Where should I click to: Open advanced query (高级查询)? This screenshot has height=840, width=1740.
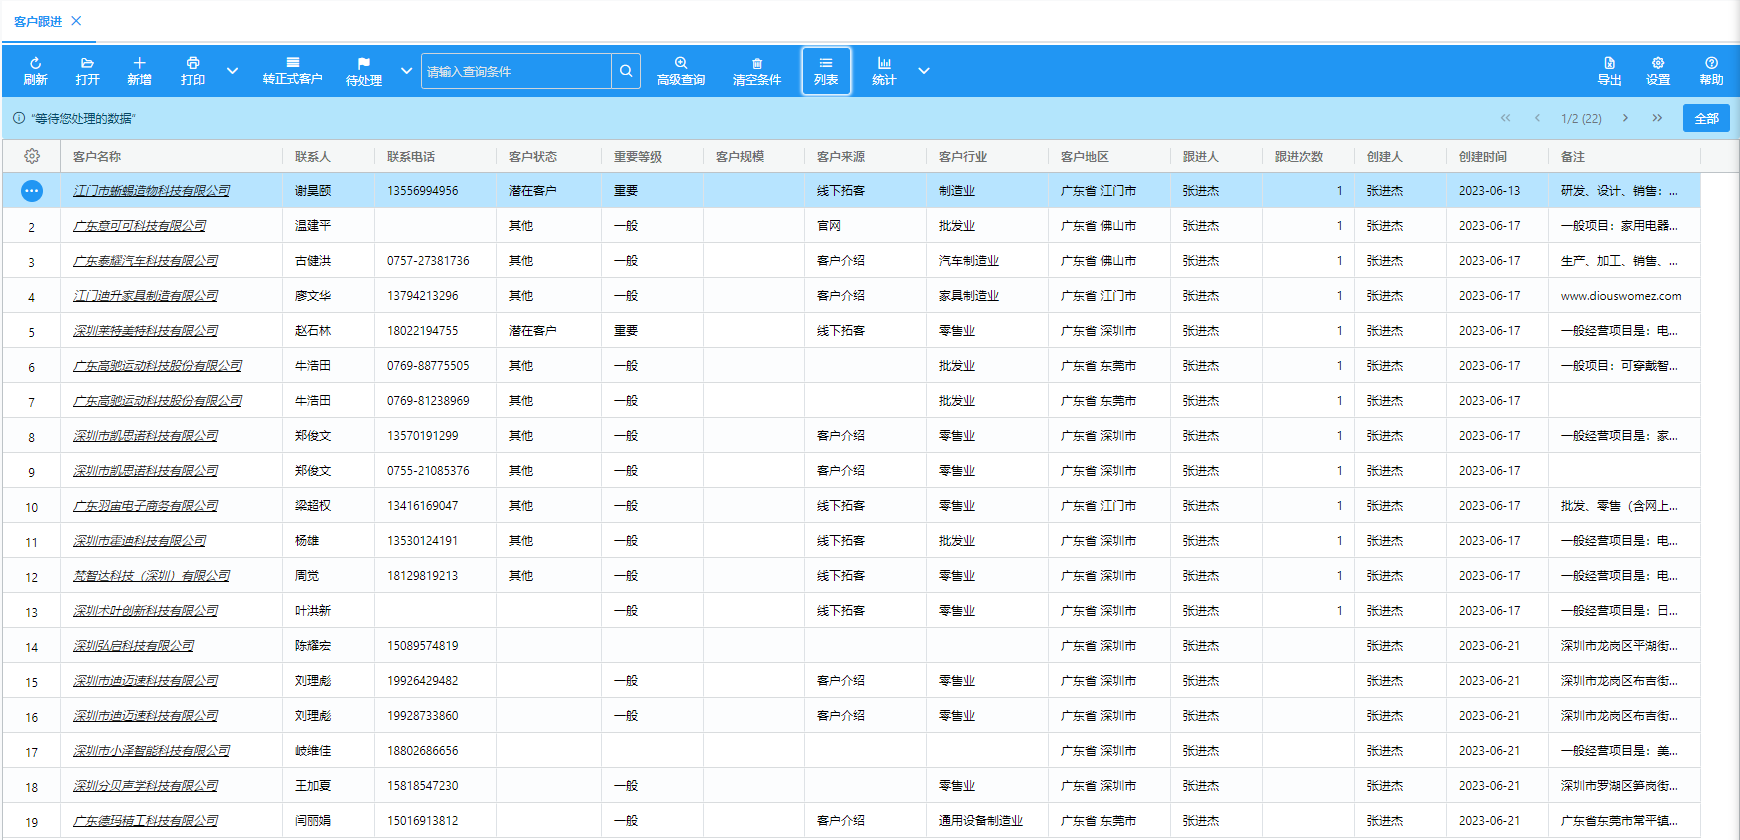pos(681,71)
